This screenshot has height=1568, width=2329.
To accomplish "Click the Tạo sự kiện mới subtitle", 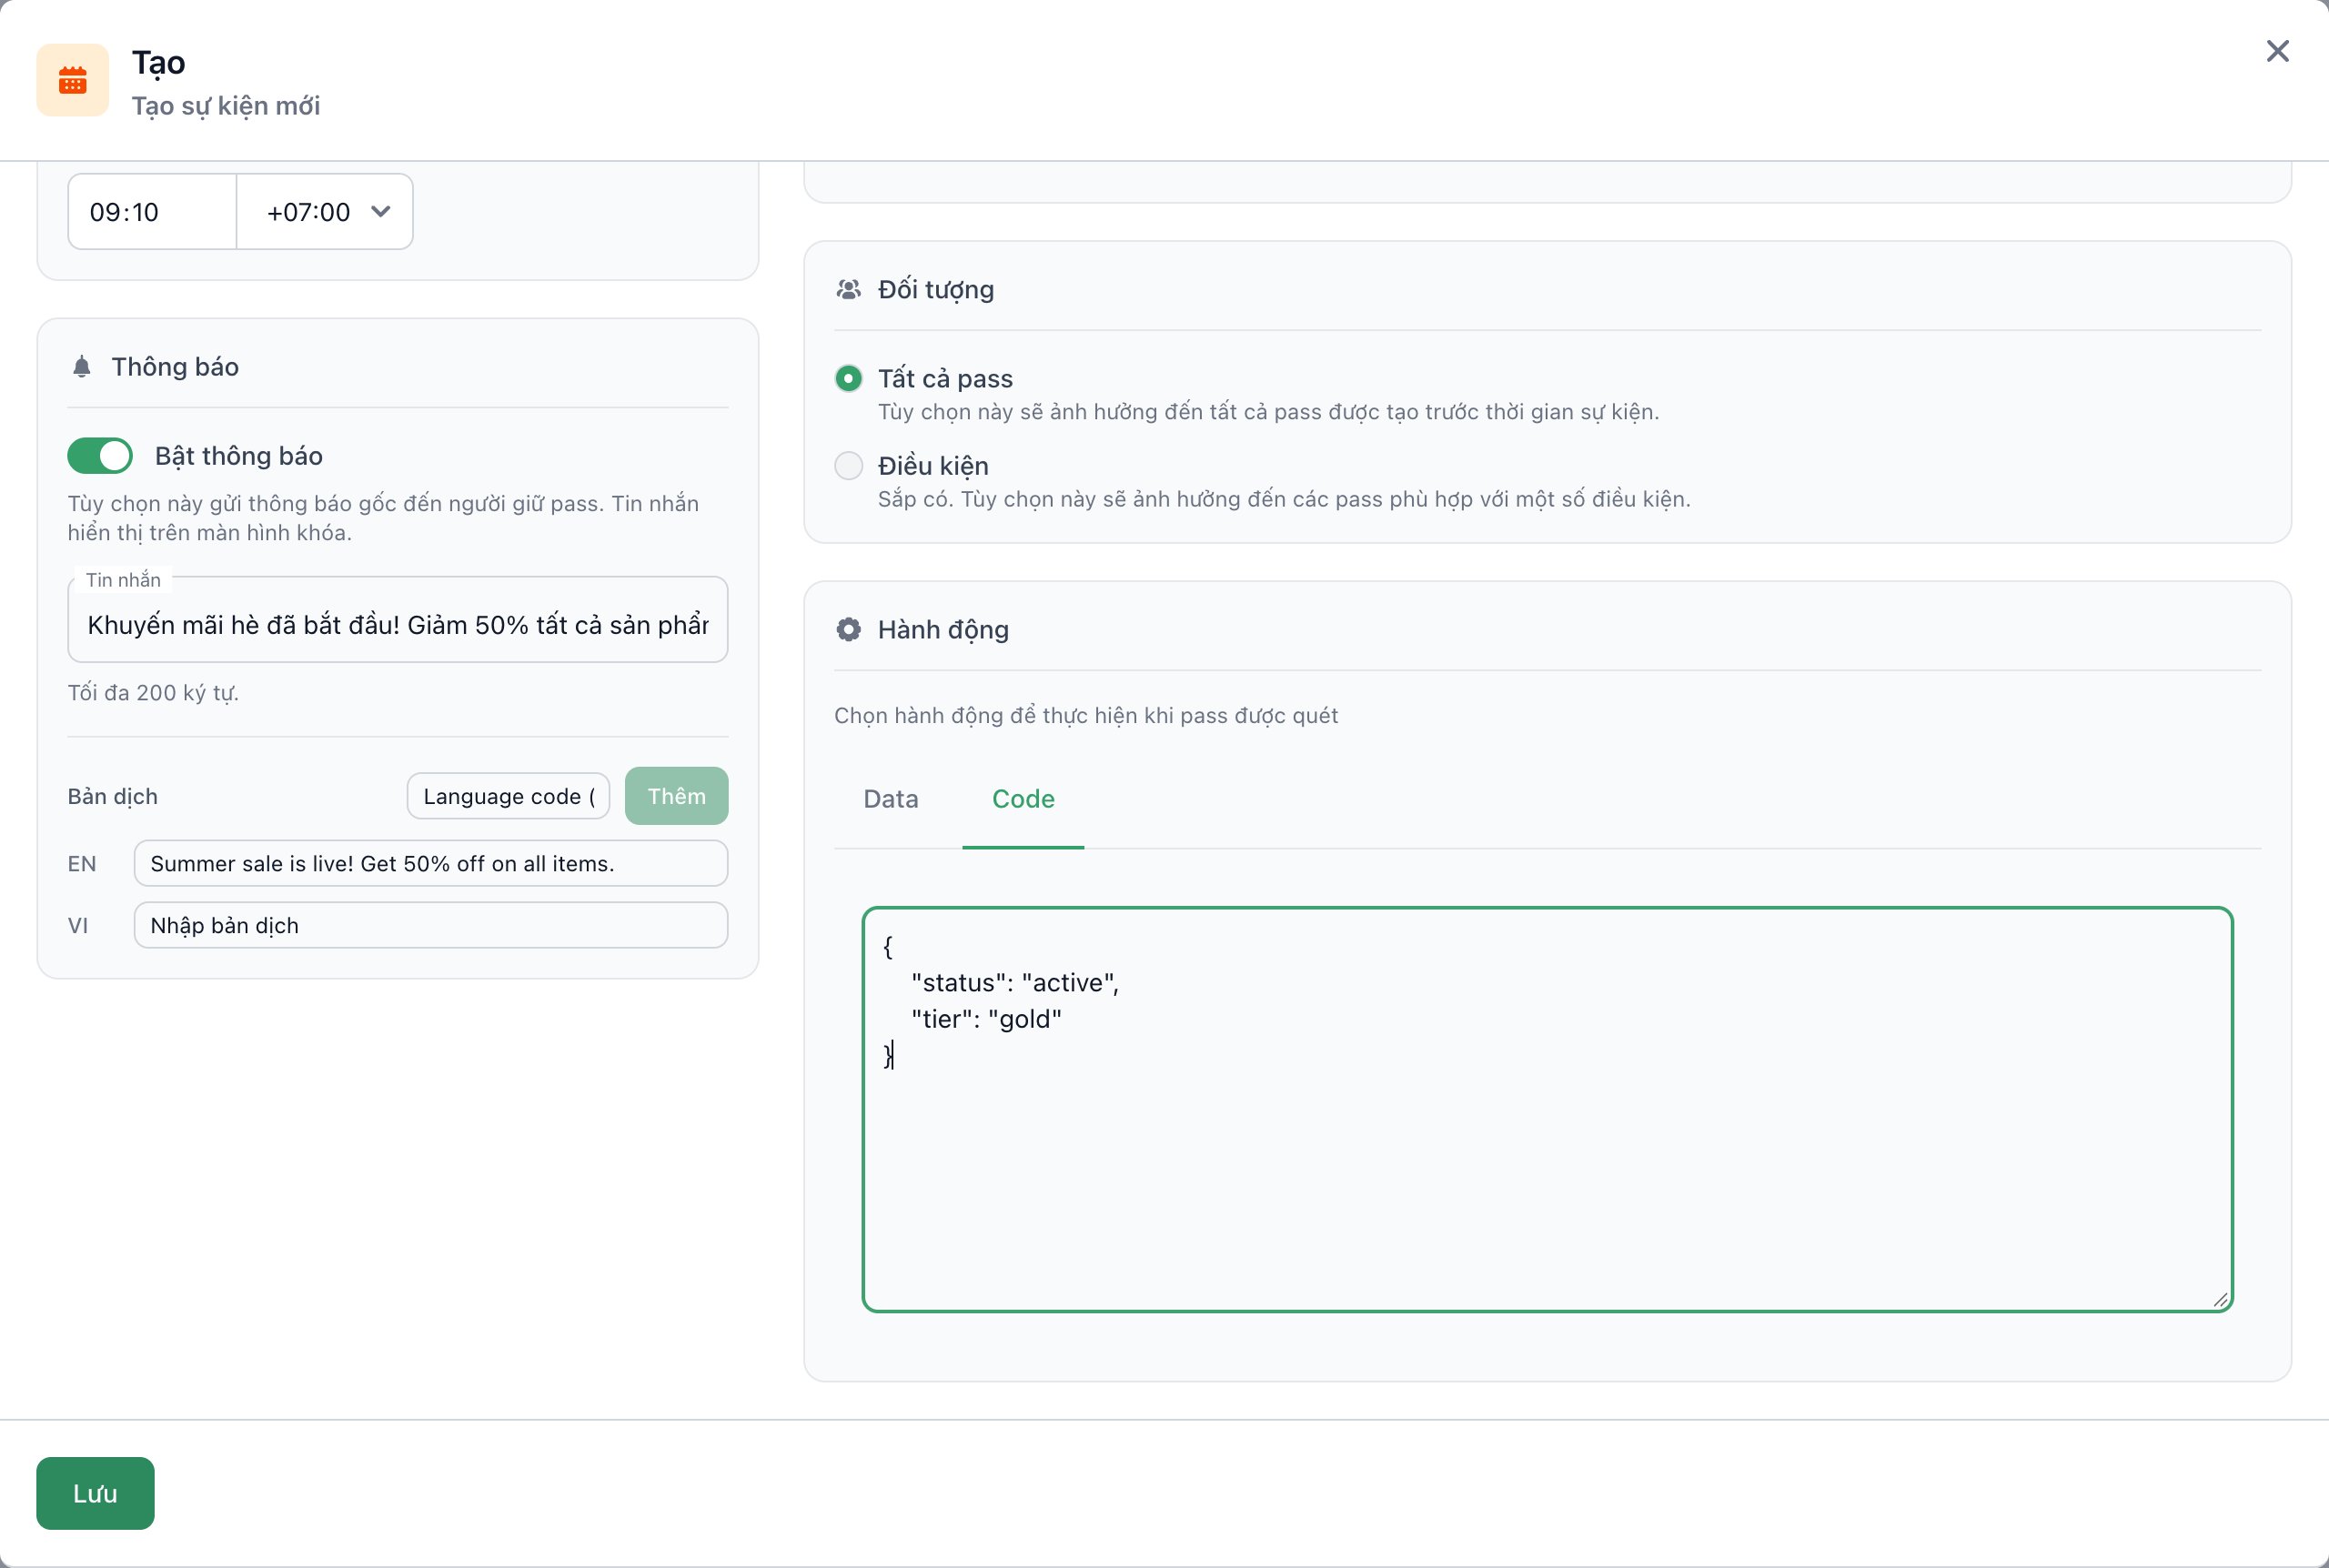I will [226, 106].
